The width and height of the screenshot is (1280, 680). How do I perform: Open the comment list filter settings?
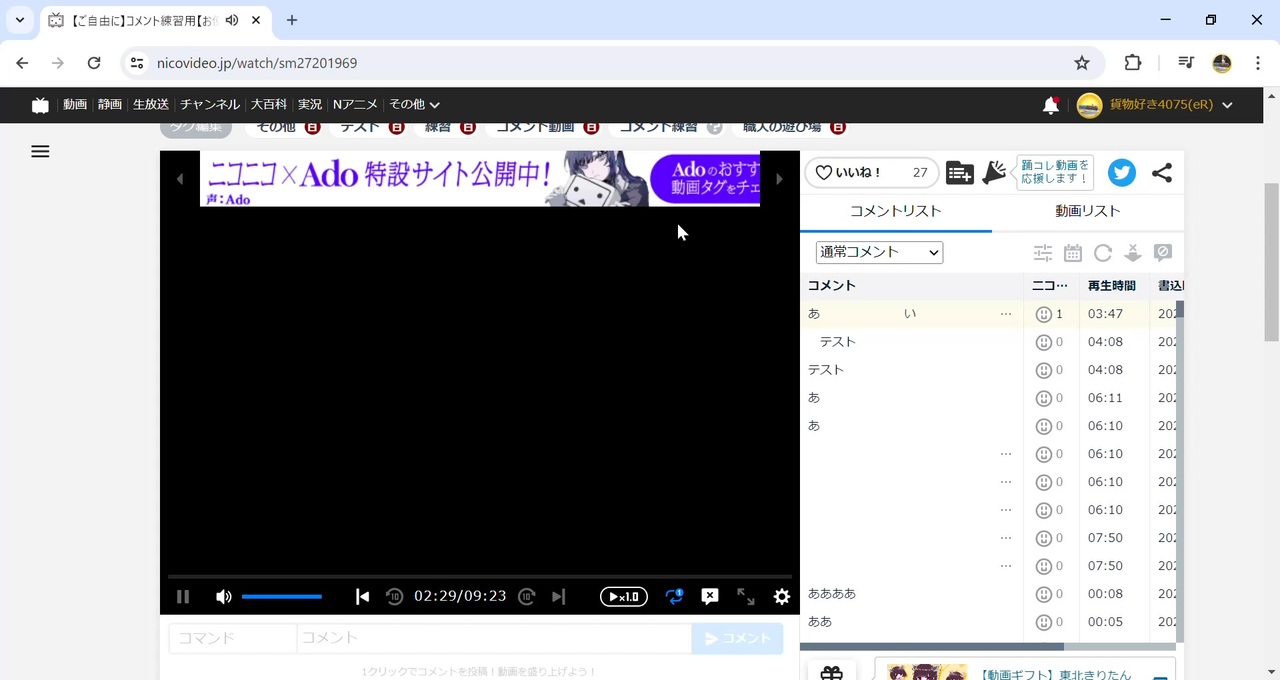(x=1043, y=252)
